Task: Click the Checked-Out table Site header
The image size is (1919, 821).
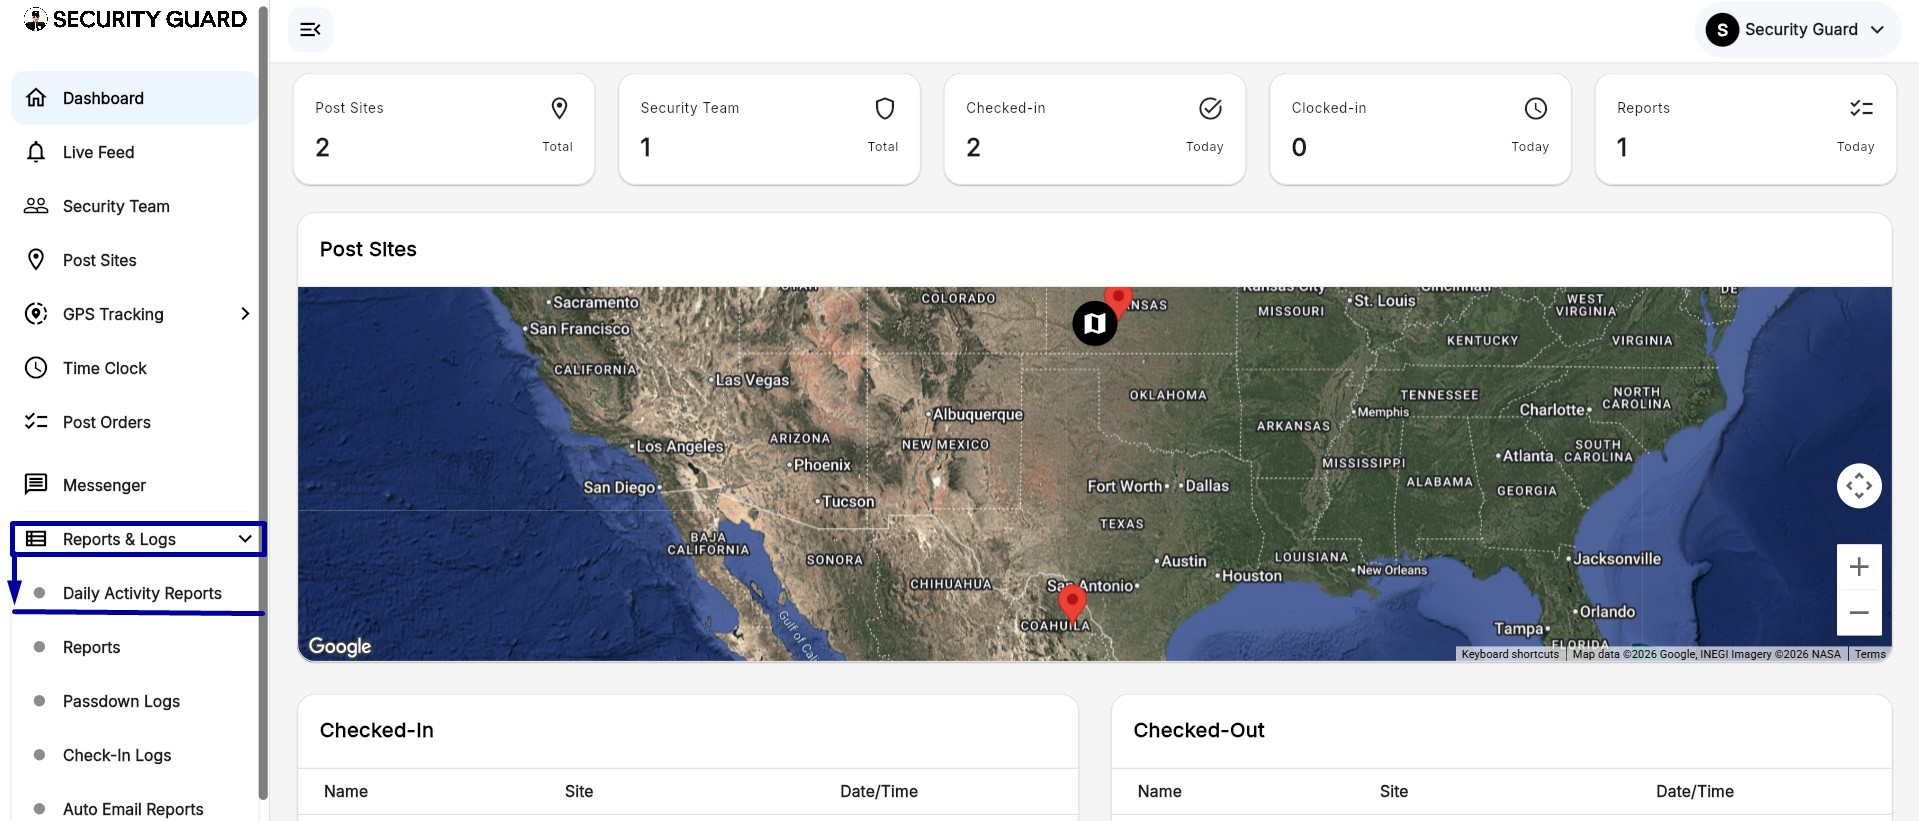Action: [1394, 791]
